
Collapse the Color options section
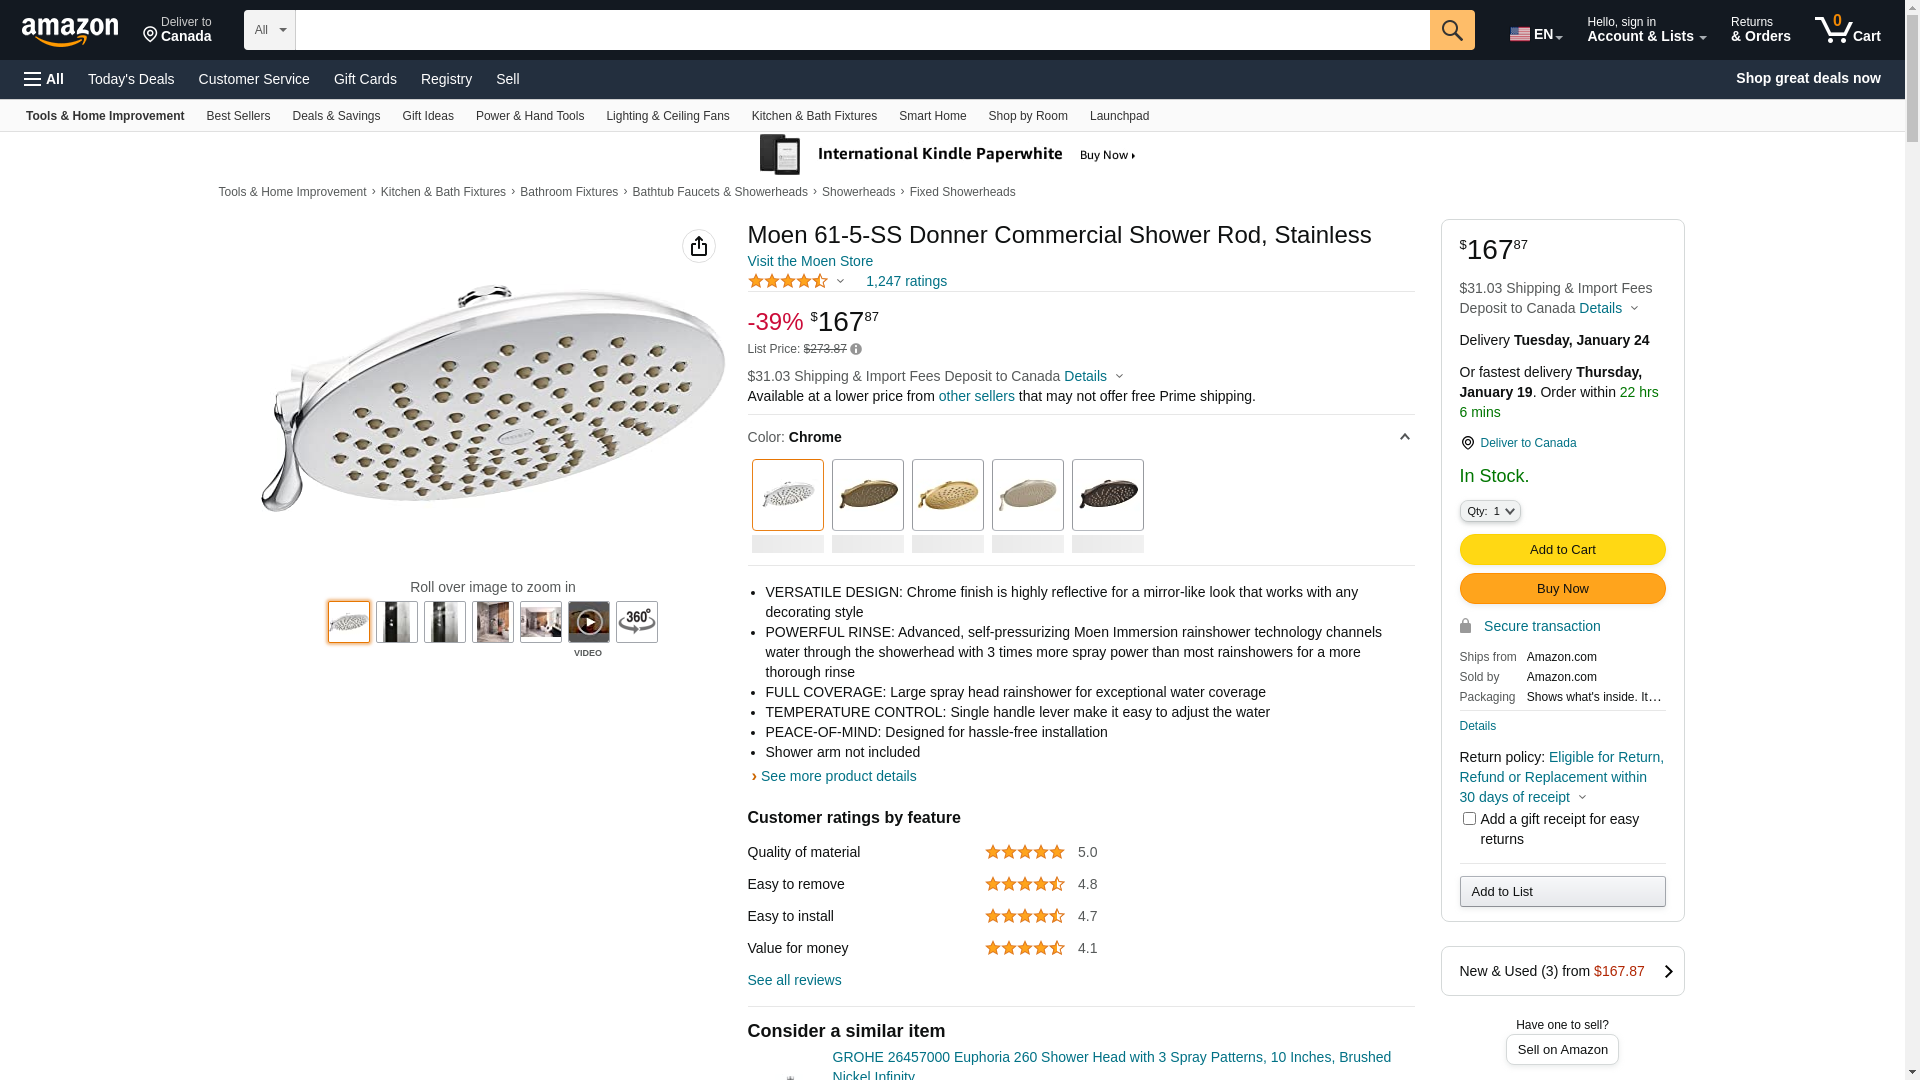pyautogui.click(x=1404, y=437)
